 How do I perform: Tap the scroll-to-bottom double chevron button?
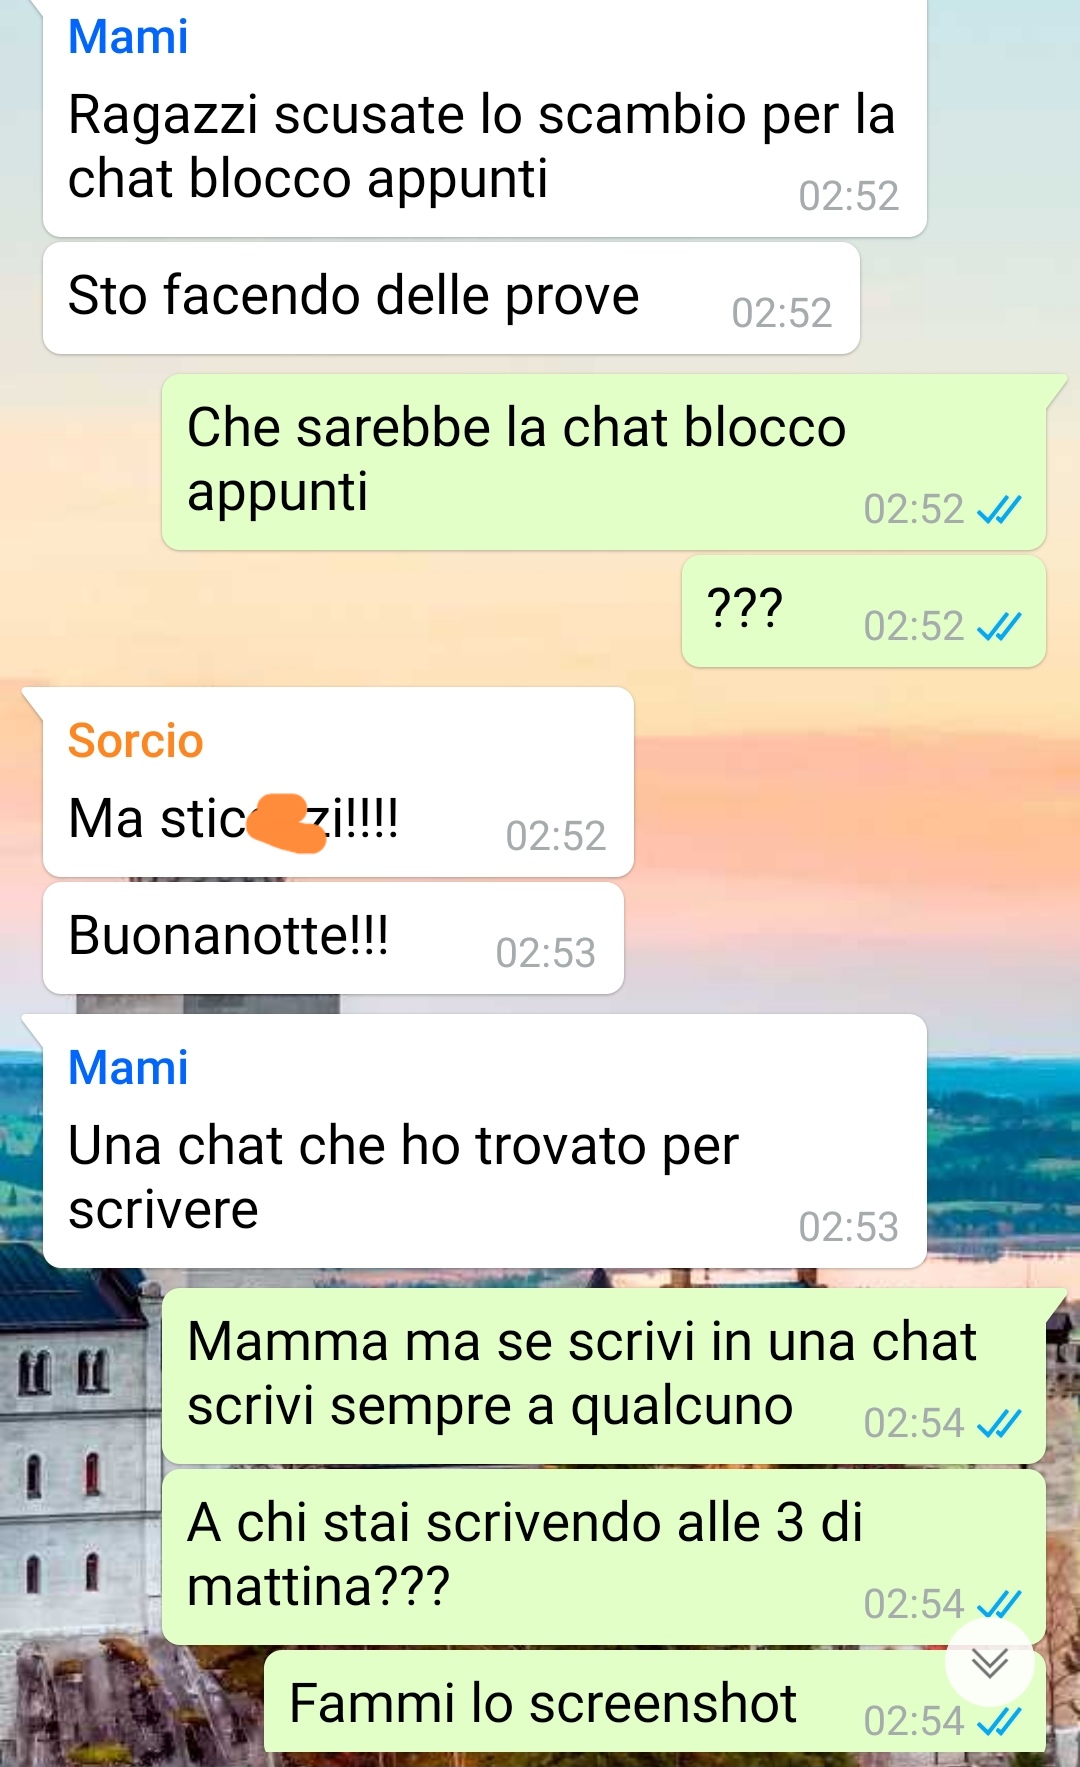click(989, 1662)
